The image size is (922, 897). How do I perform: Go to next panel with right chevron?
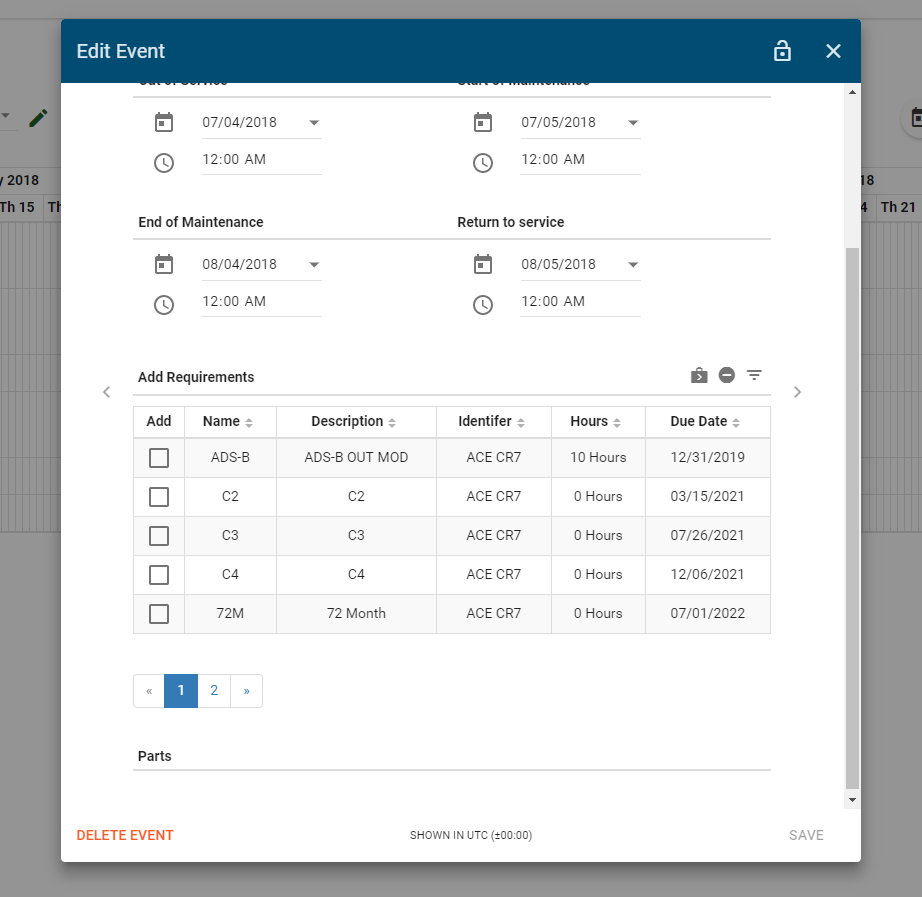click(797, 392)
